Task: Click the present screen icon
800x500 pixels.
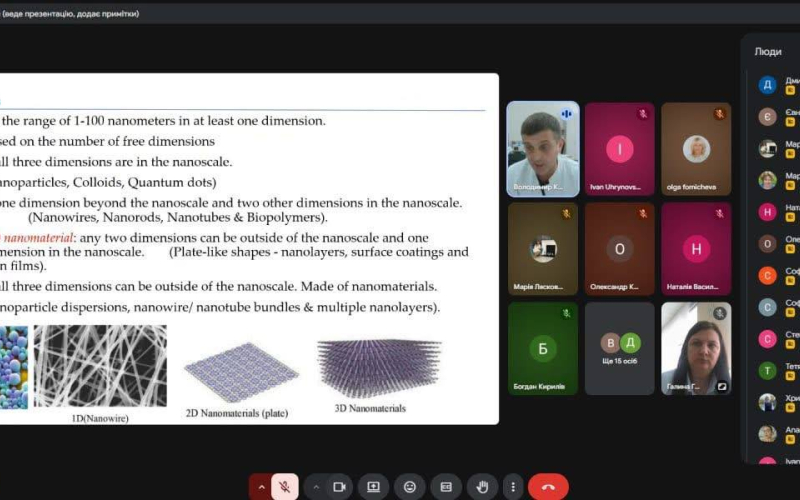Action: point(373,487)
